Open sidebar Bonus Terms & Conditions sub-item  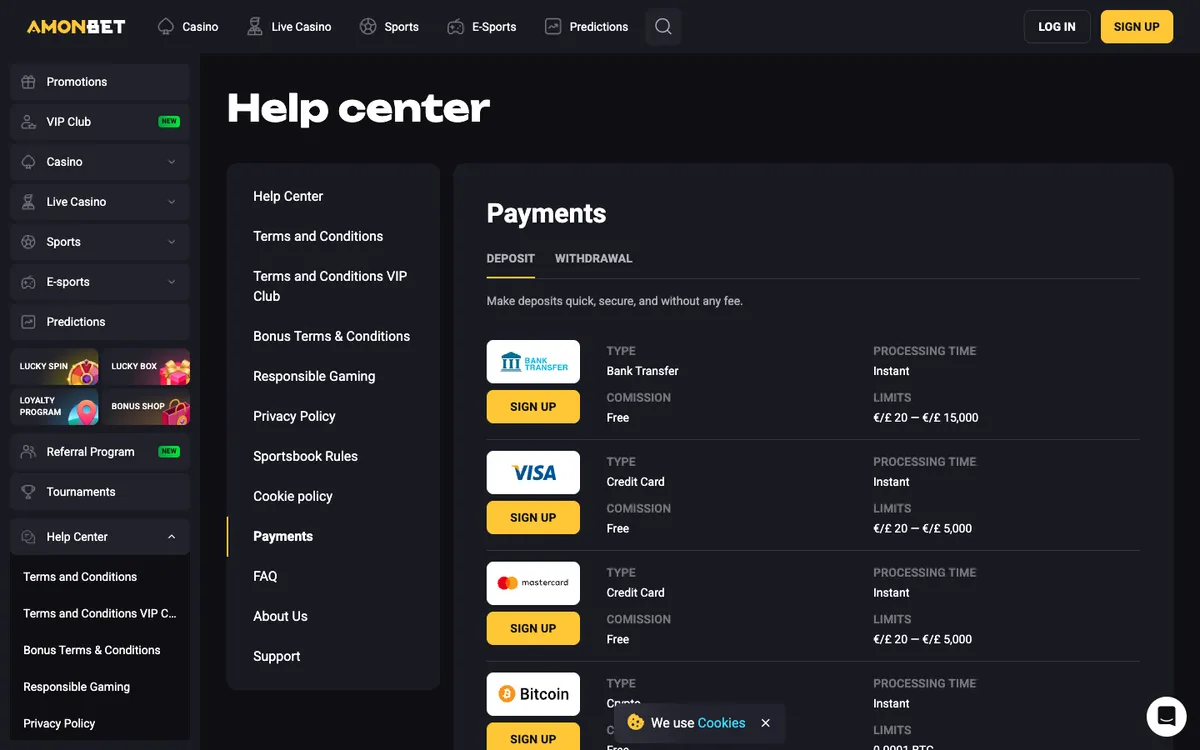click(92, 650)
